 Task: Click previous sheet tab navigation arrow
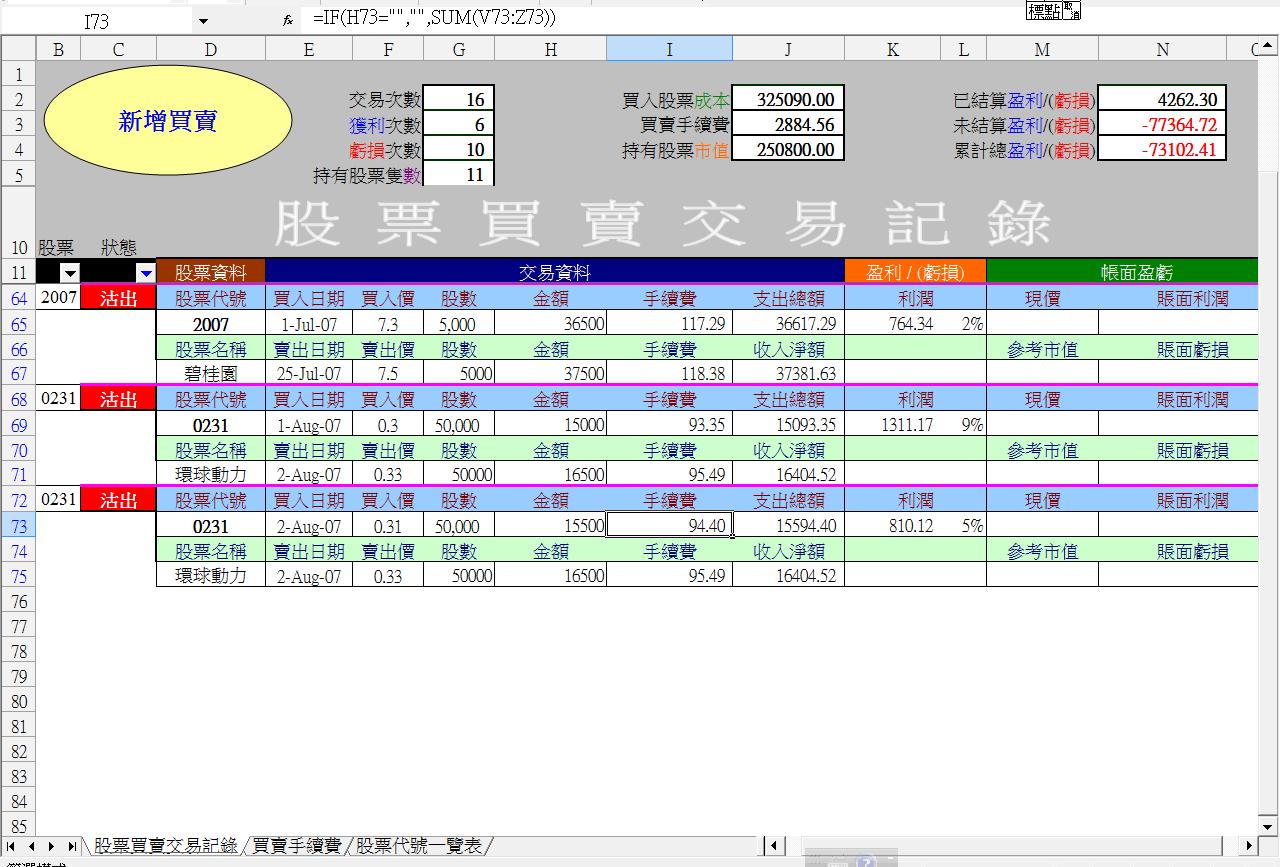click(x=32, y=846)
